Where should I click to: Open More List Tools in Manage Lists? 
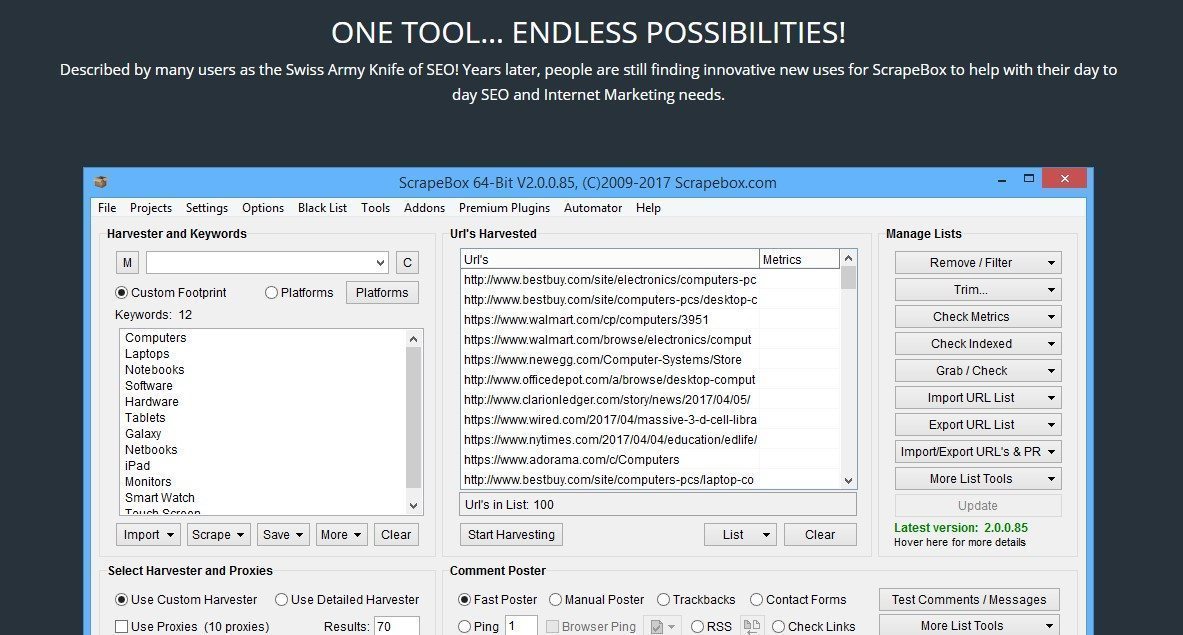978,479
